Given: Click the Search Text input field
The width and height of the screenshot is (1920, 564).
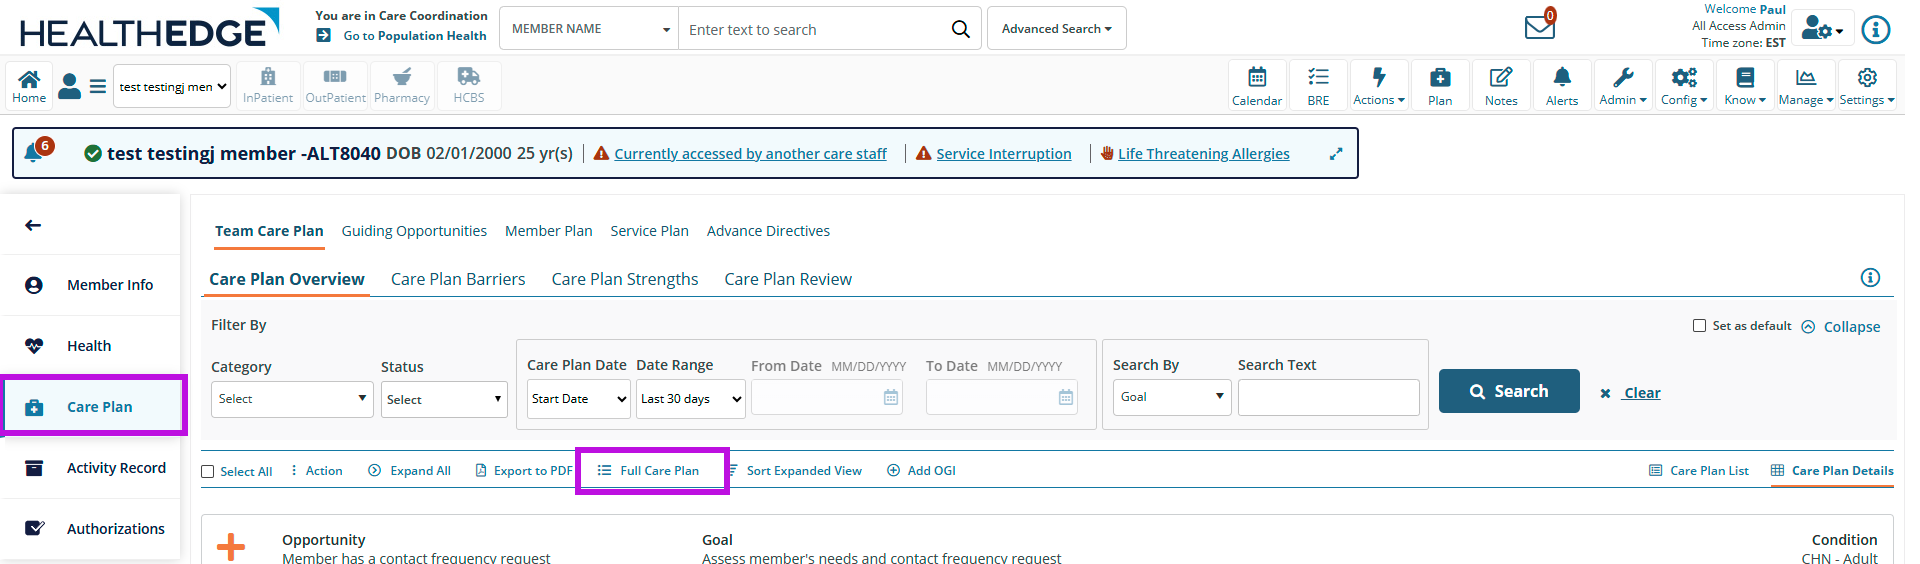Looking at the screenshot, I should click(1328, 398).
